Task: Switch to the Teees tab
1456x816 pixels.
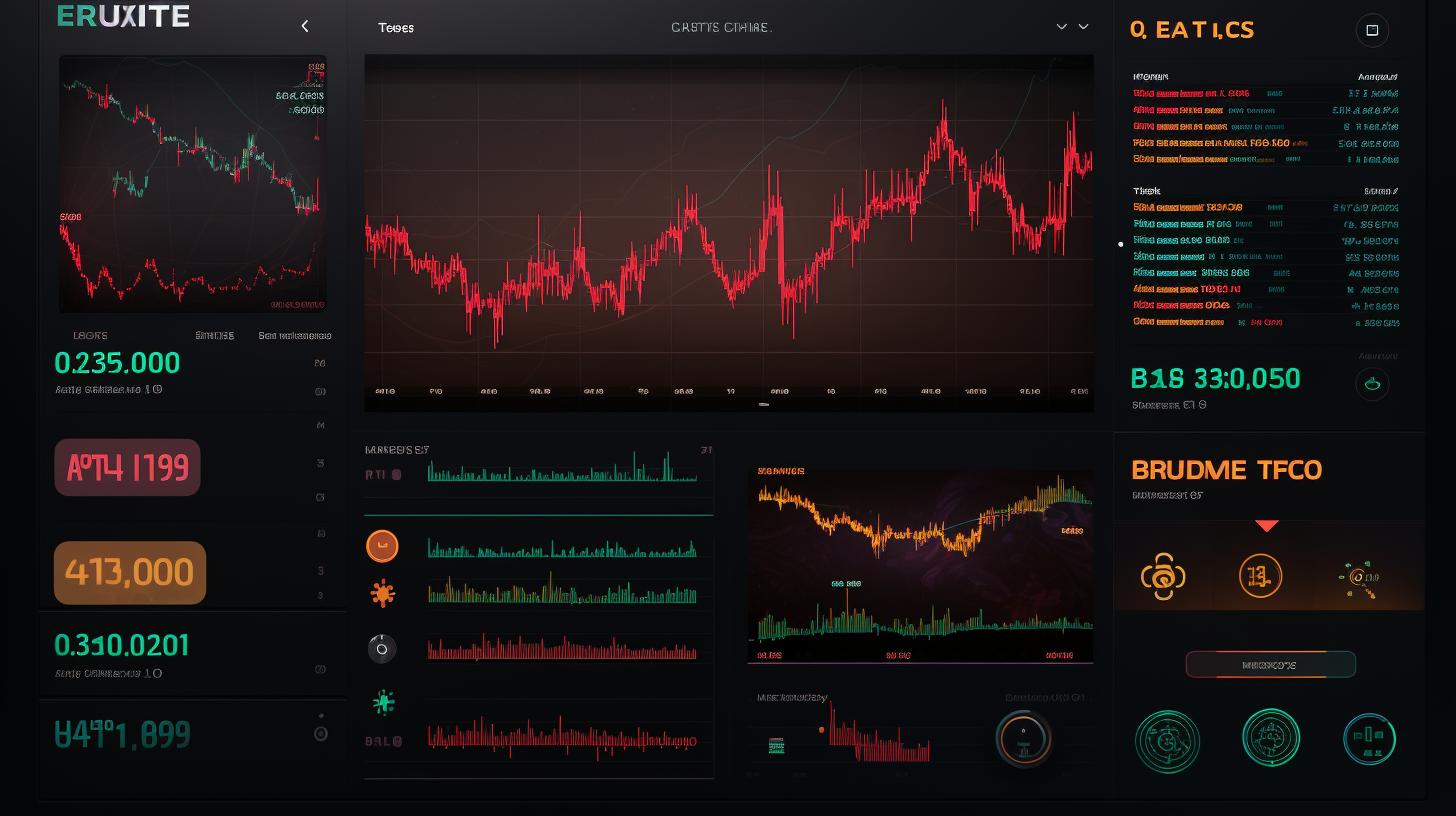Action: point(396,28)
